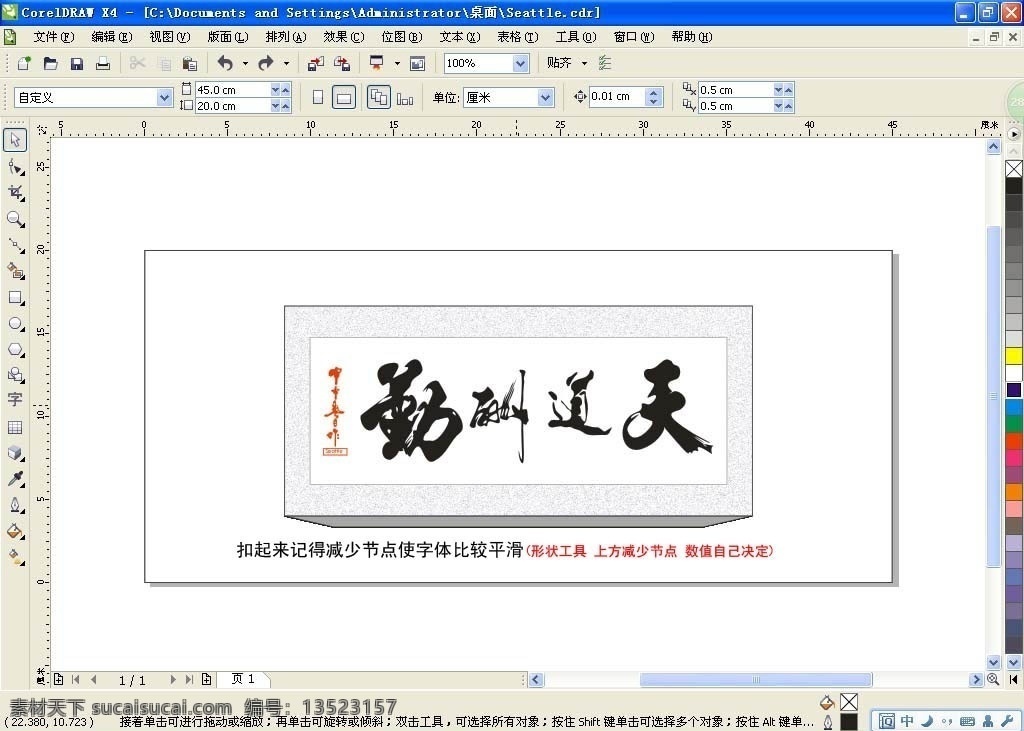Image resolution: width=1024 pixels, height=731 pixels.
Task: Click the duplicate distance x 0.5 cm field
Action: click(x=735, y=89)
